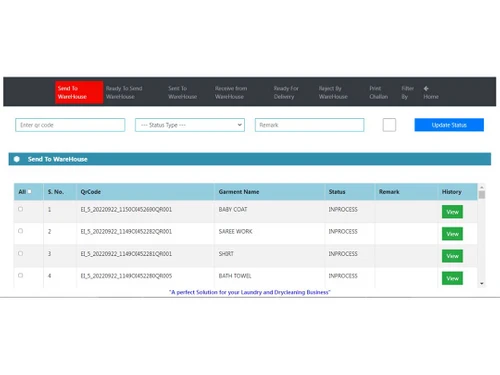
Task: Click INPROCESS status of BABY COAT
Action: (x=343, y=209)
